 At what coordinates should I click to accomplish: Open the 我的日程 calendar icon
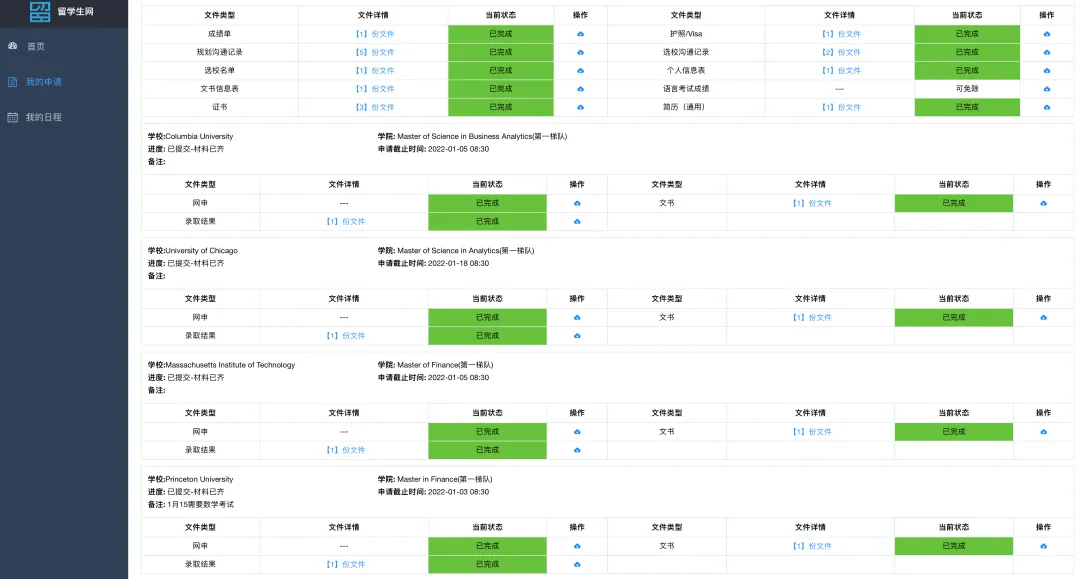pyautogui.click(x=12, y=117)
